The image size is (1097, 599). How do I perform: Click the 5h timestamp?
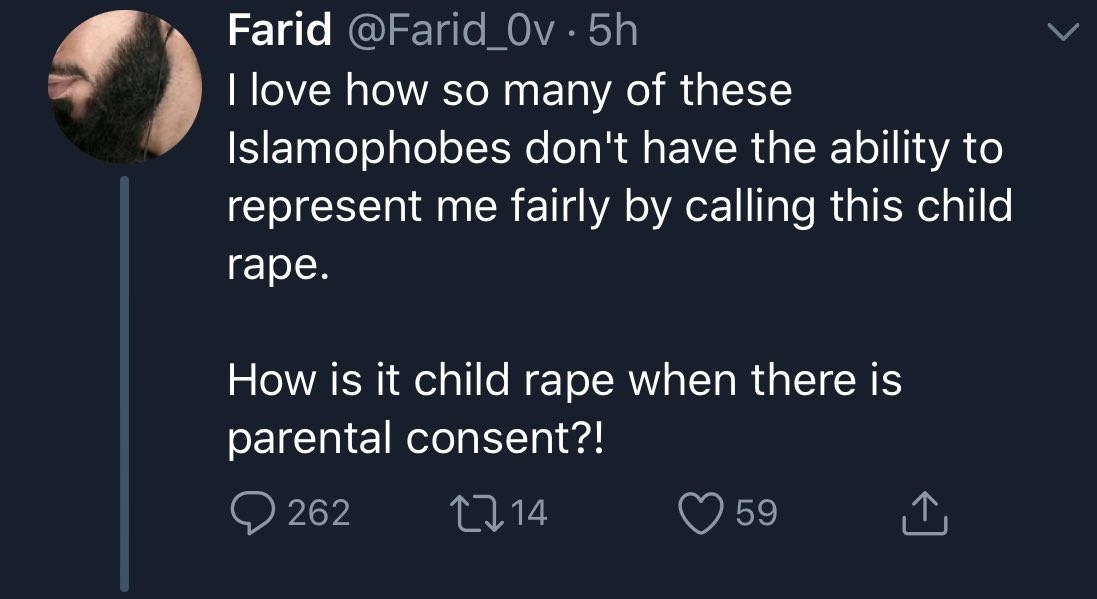(612, 33)
